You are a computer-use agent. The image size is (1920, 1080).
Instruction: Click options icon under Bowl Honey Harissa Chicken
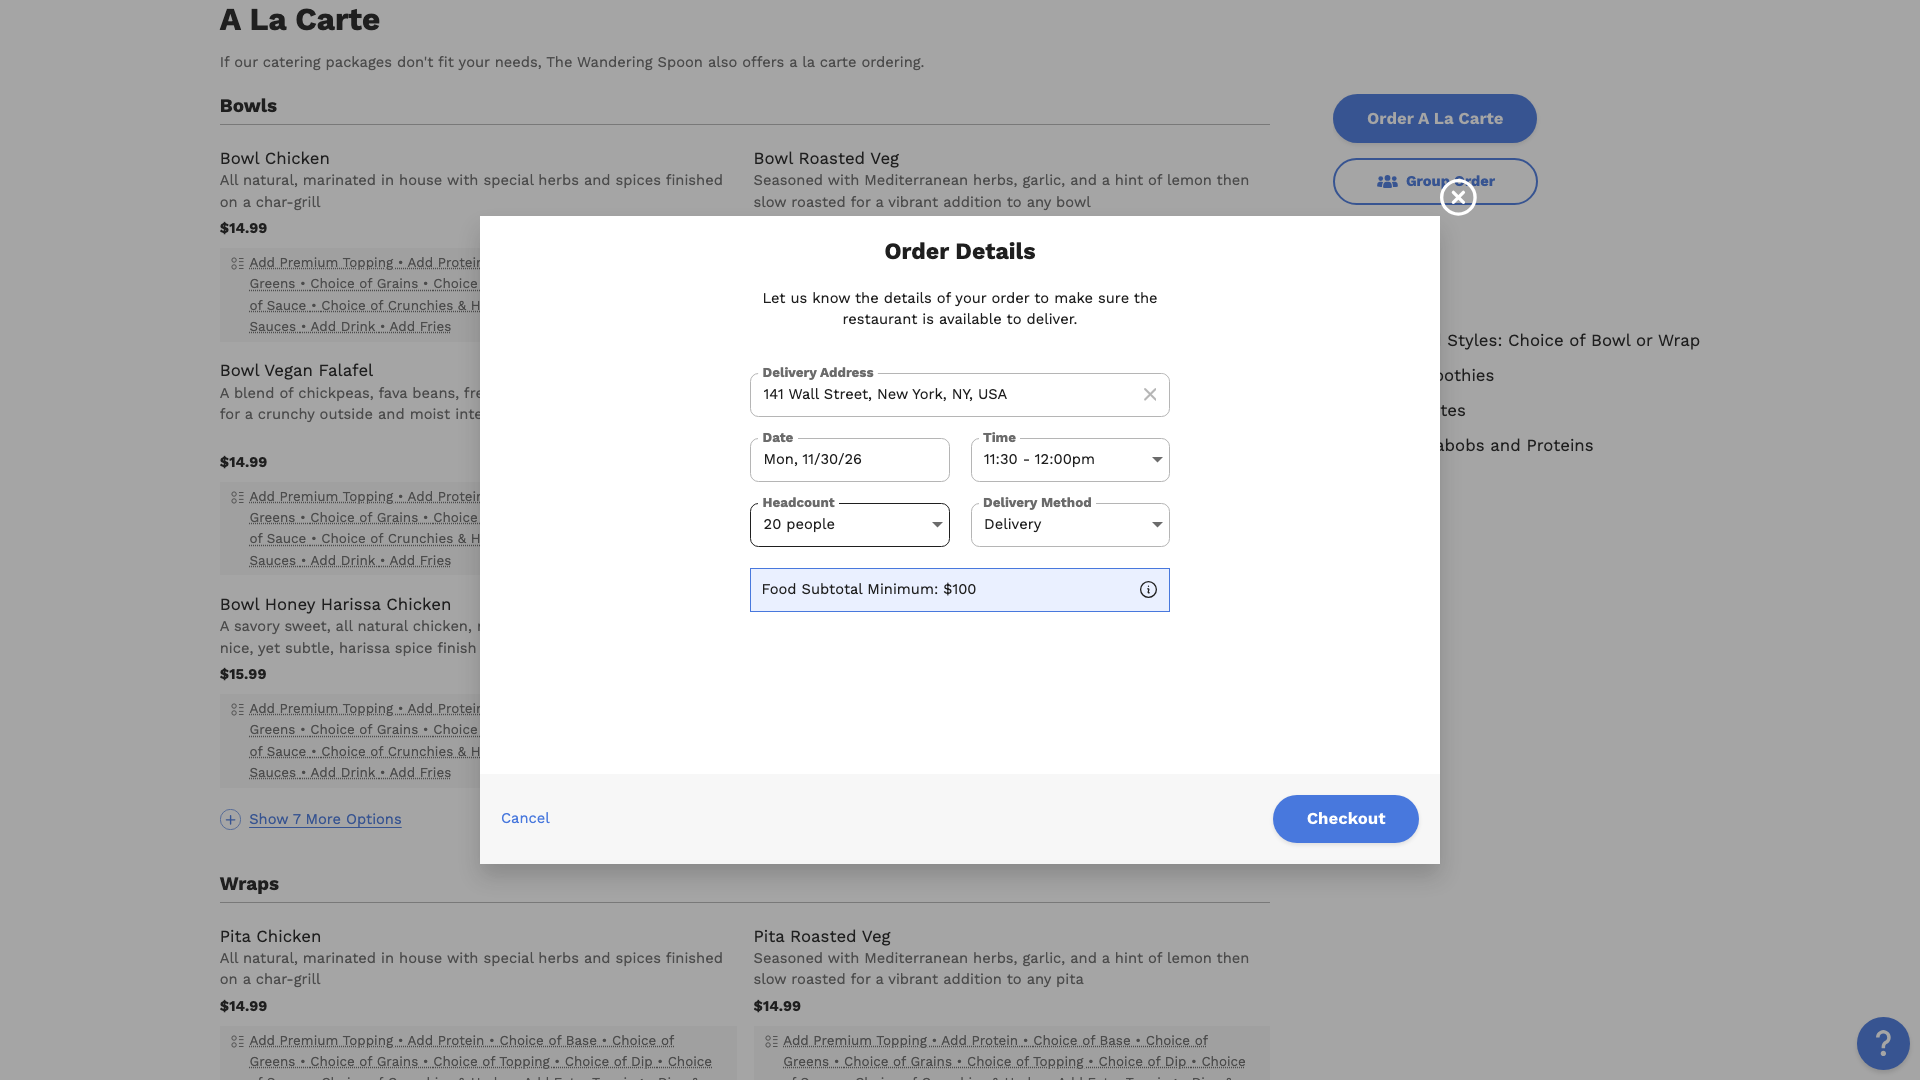237,710
